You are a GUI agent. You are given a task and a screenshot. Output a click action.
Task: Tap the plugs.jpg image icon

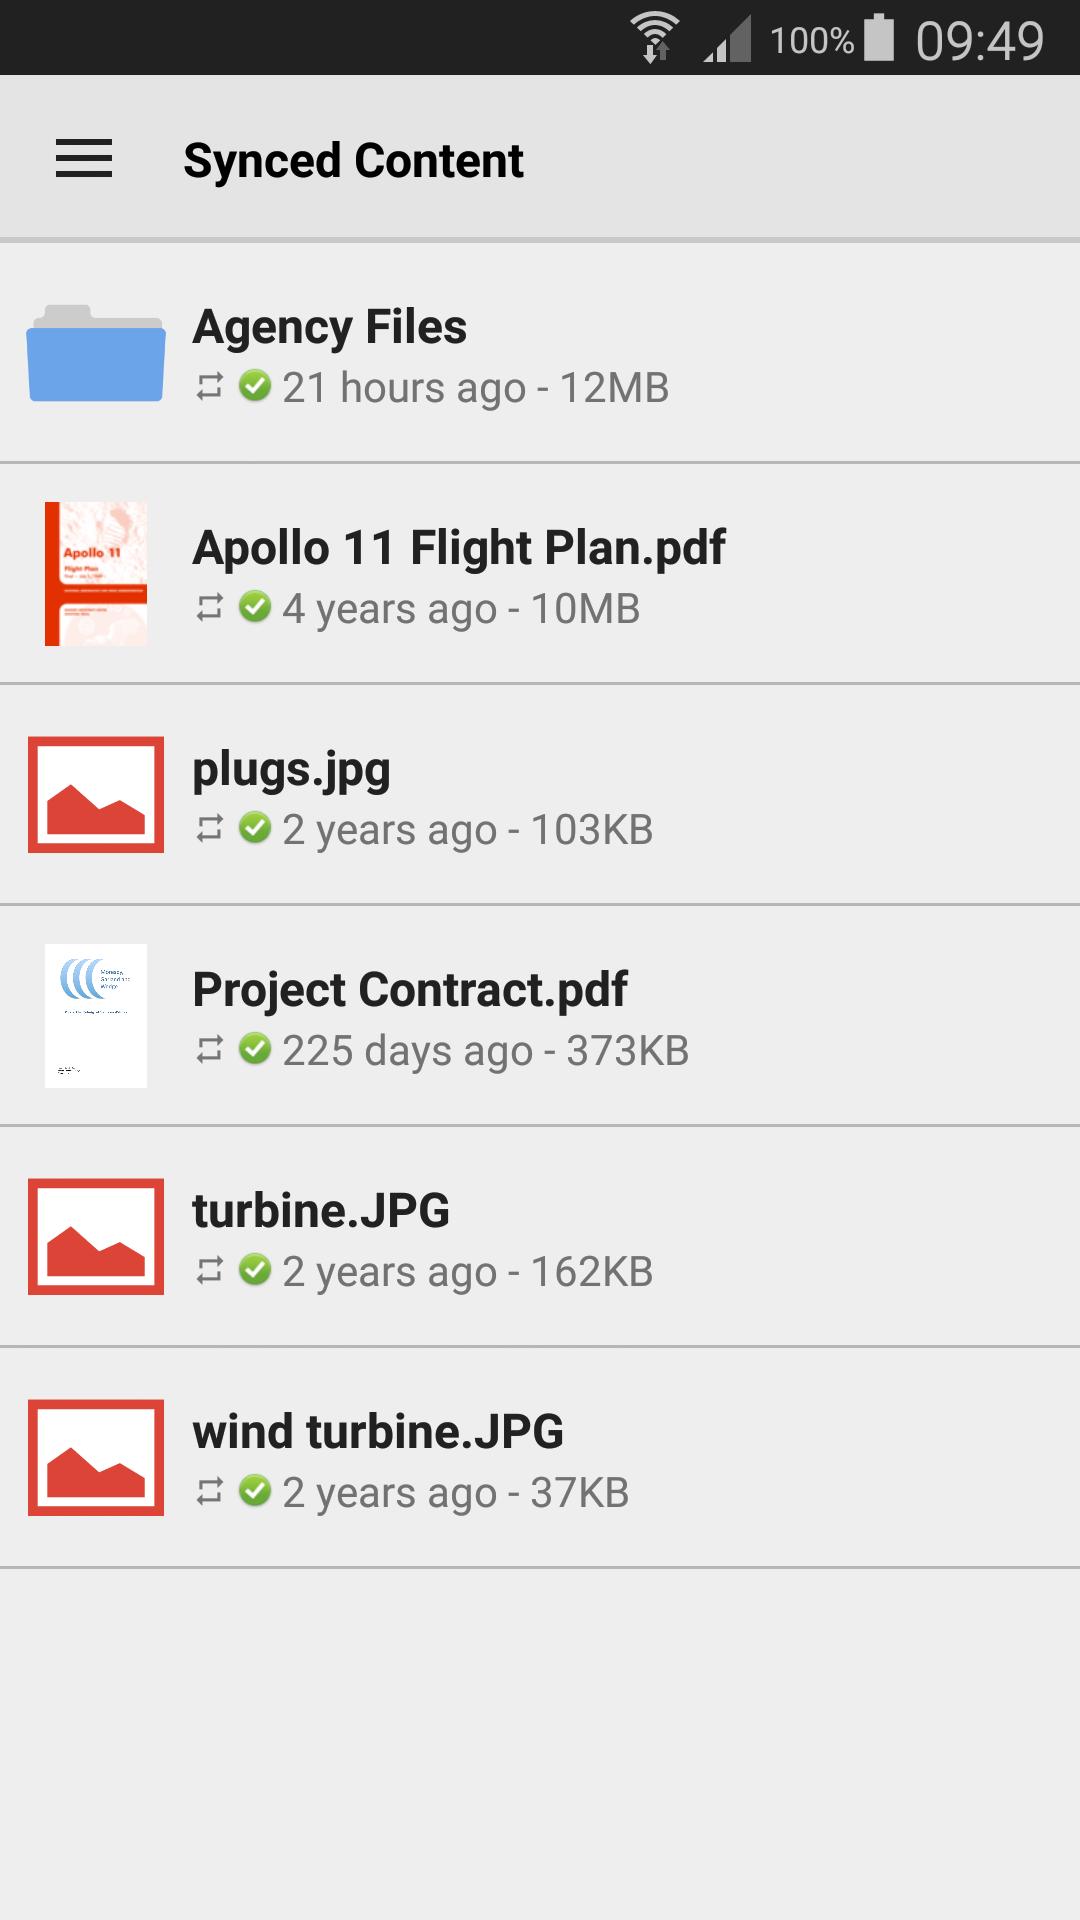(96, 795)
